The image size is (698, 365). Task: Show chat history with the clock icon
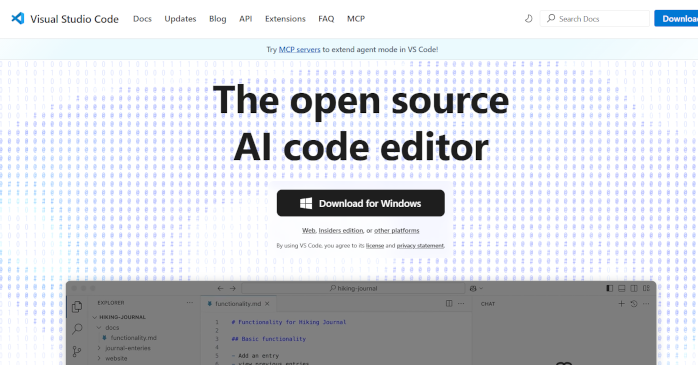click(634, 304)
